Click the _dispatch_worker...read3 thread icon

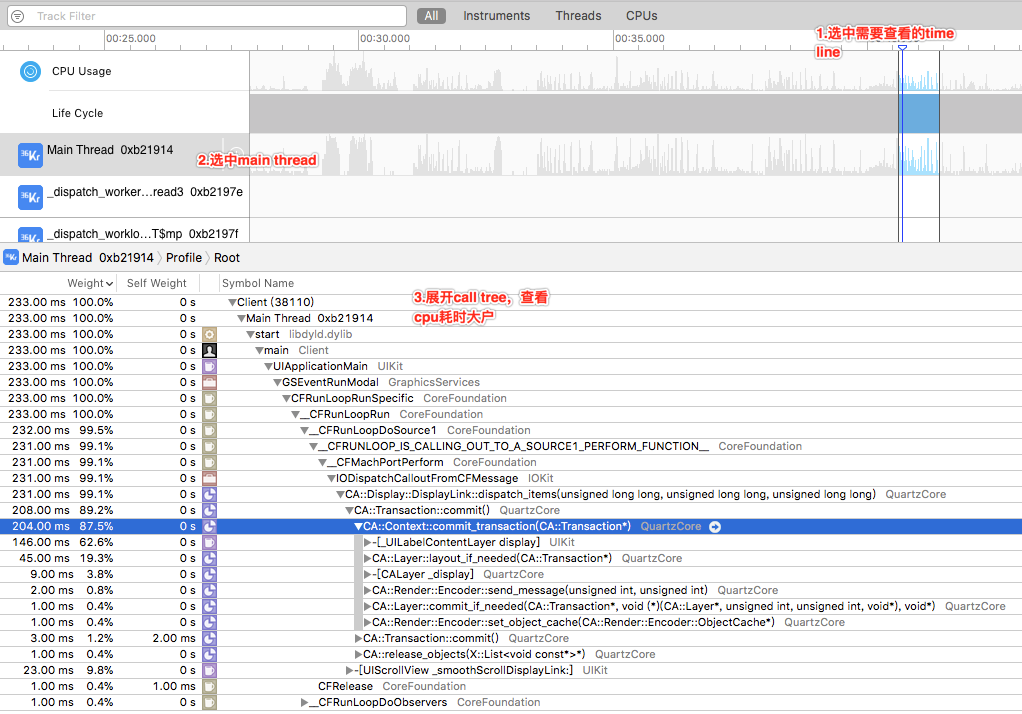coord(30,197)
